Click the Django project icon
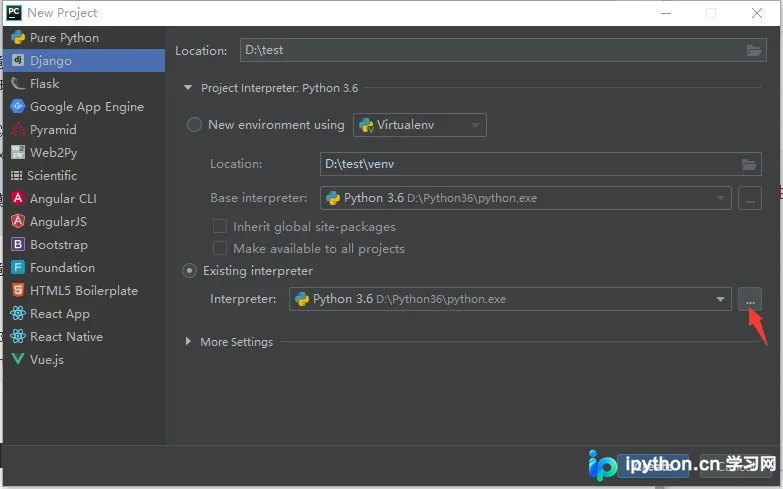The width and height of the screenshot is (783, 489). [x=18, y=60]
